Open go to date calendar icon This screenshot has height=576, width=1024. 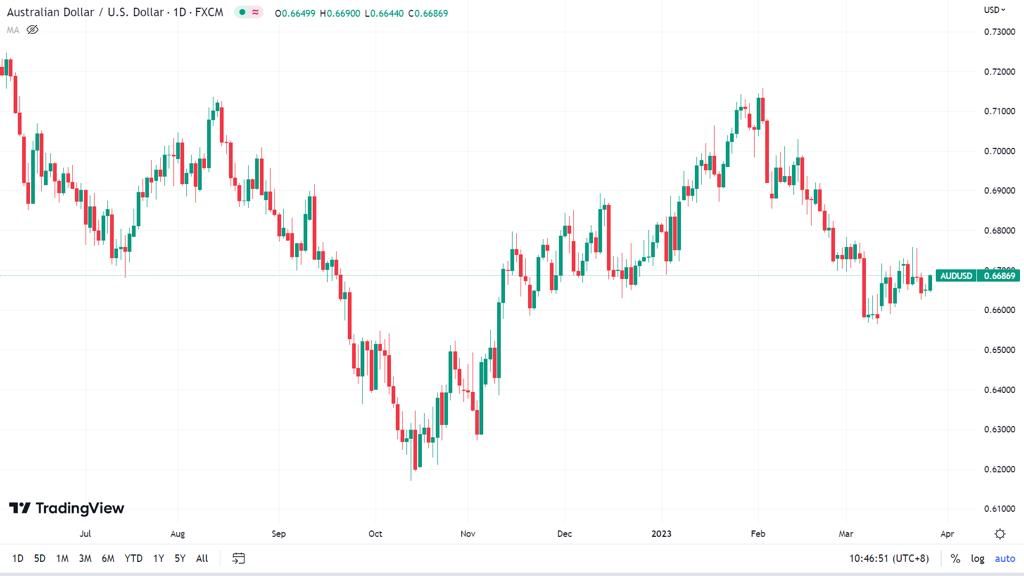point(238,558)
